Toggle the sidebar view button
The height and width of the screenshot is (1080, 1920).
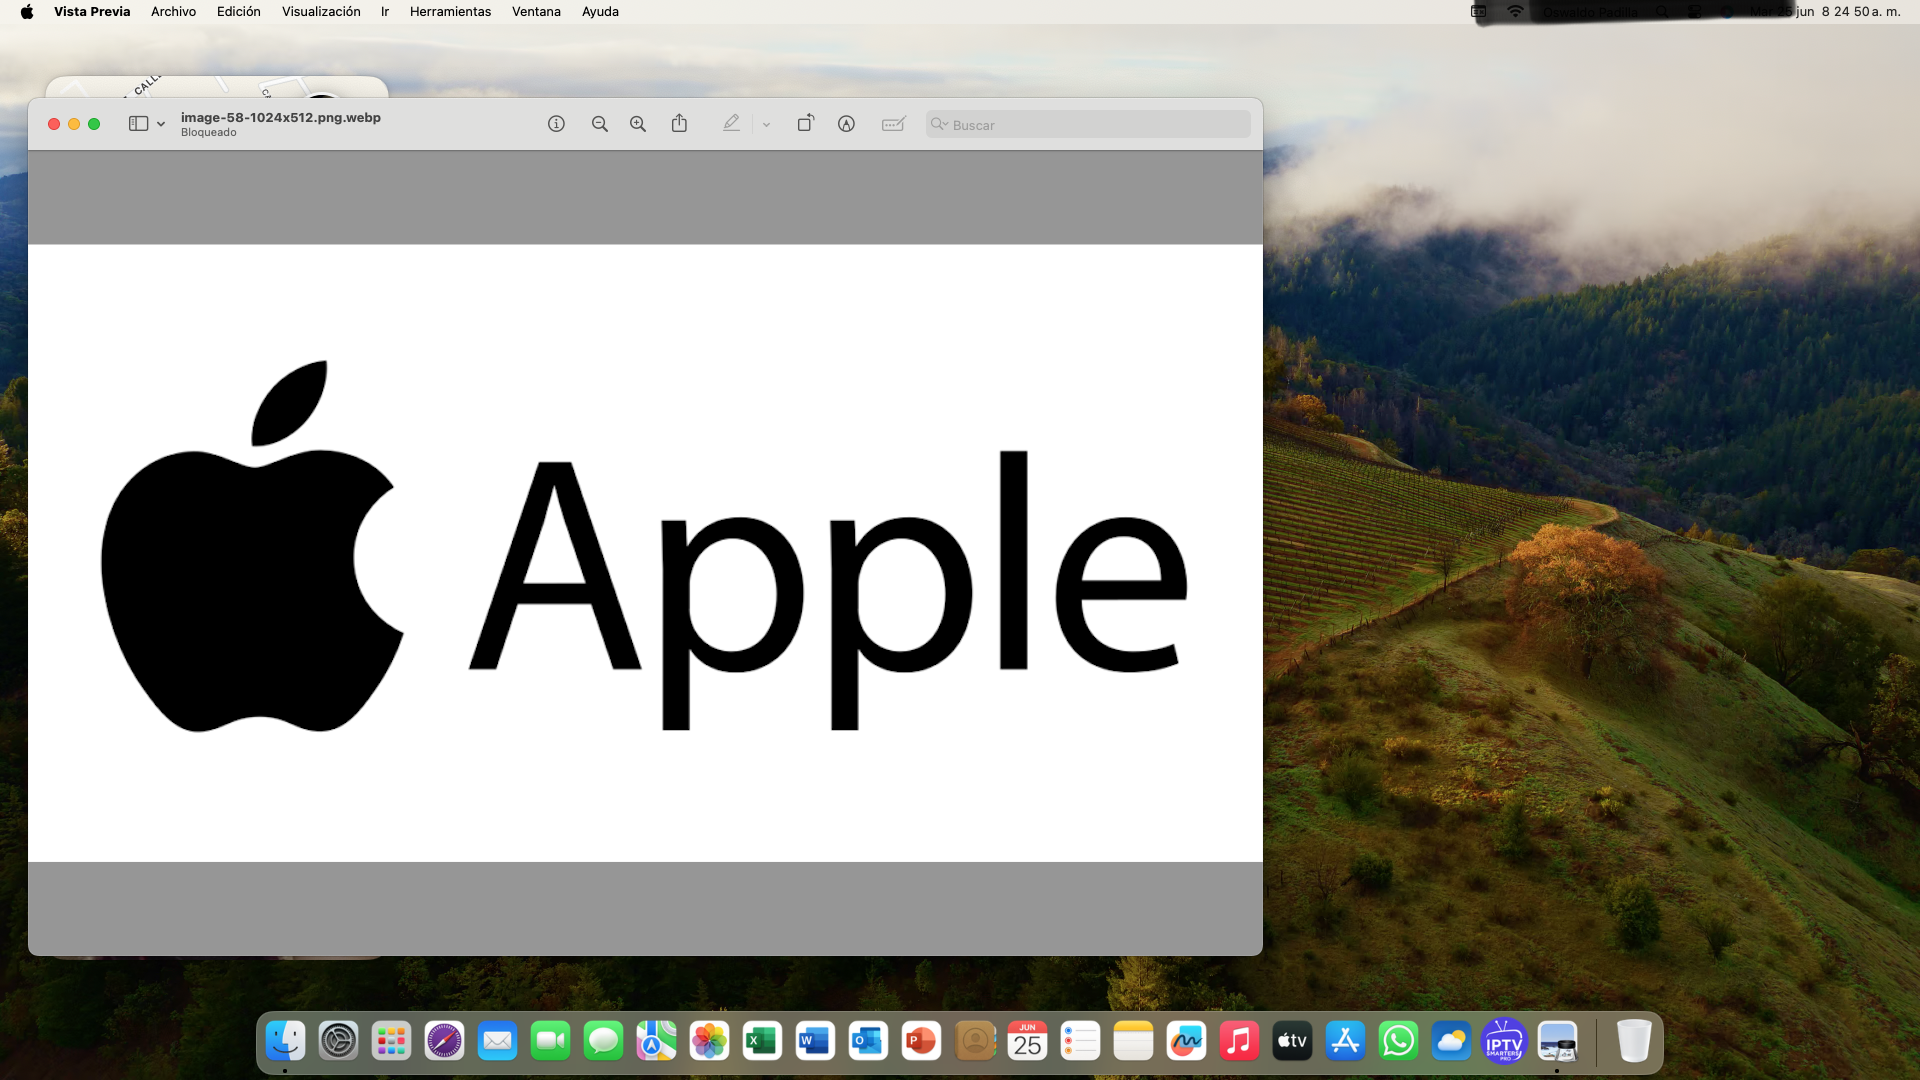138,124
